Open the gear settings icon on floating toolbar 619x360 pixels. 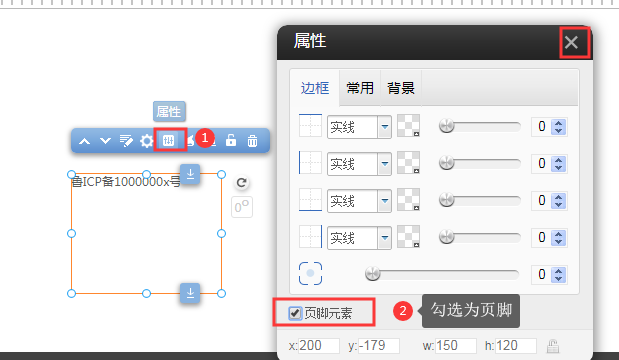pos(146,141)
